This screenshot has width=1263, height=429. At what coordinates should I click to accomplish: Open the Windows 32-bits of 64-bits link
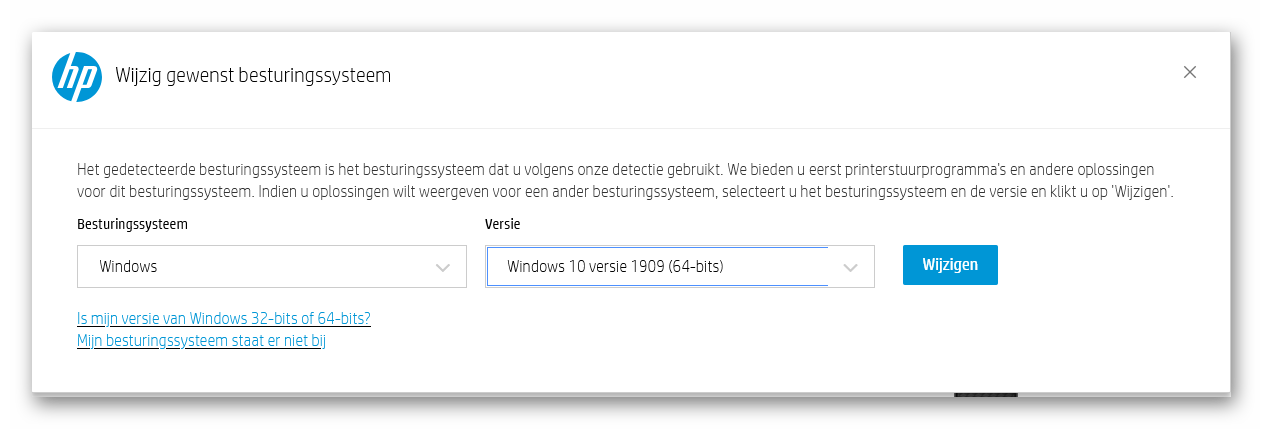[x=223, y=319]
